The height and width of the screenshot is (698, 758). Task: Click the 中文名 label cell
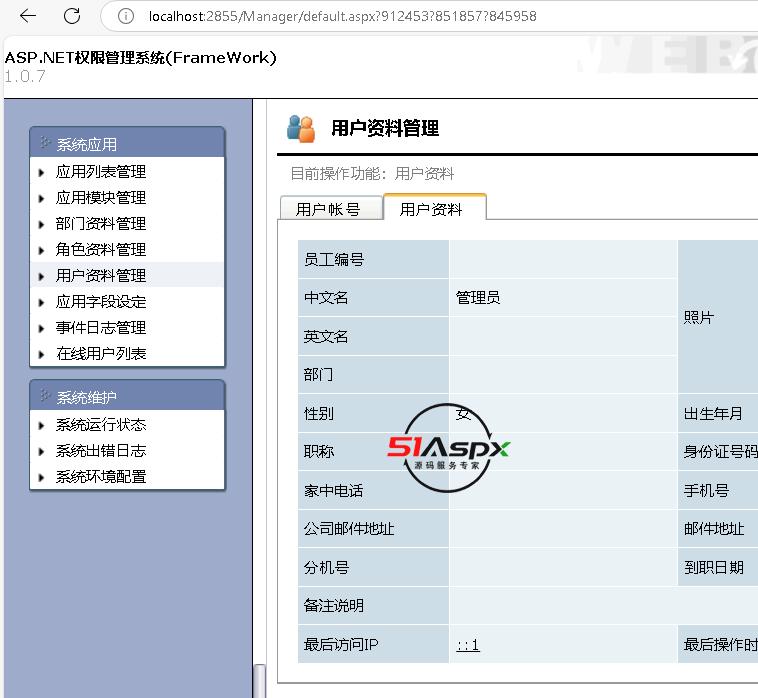click(x=373, y=298)
